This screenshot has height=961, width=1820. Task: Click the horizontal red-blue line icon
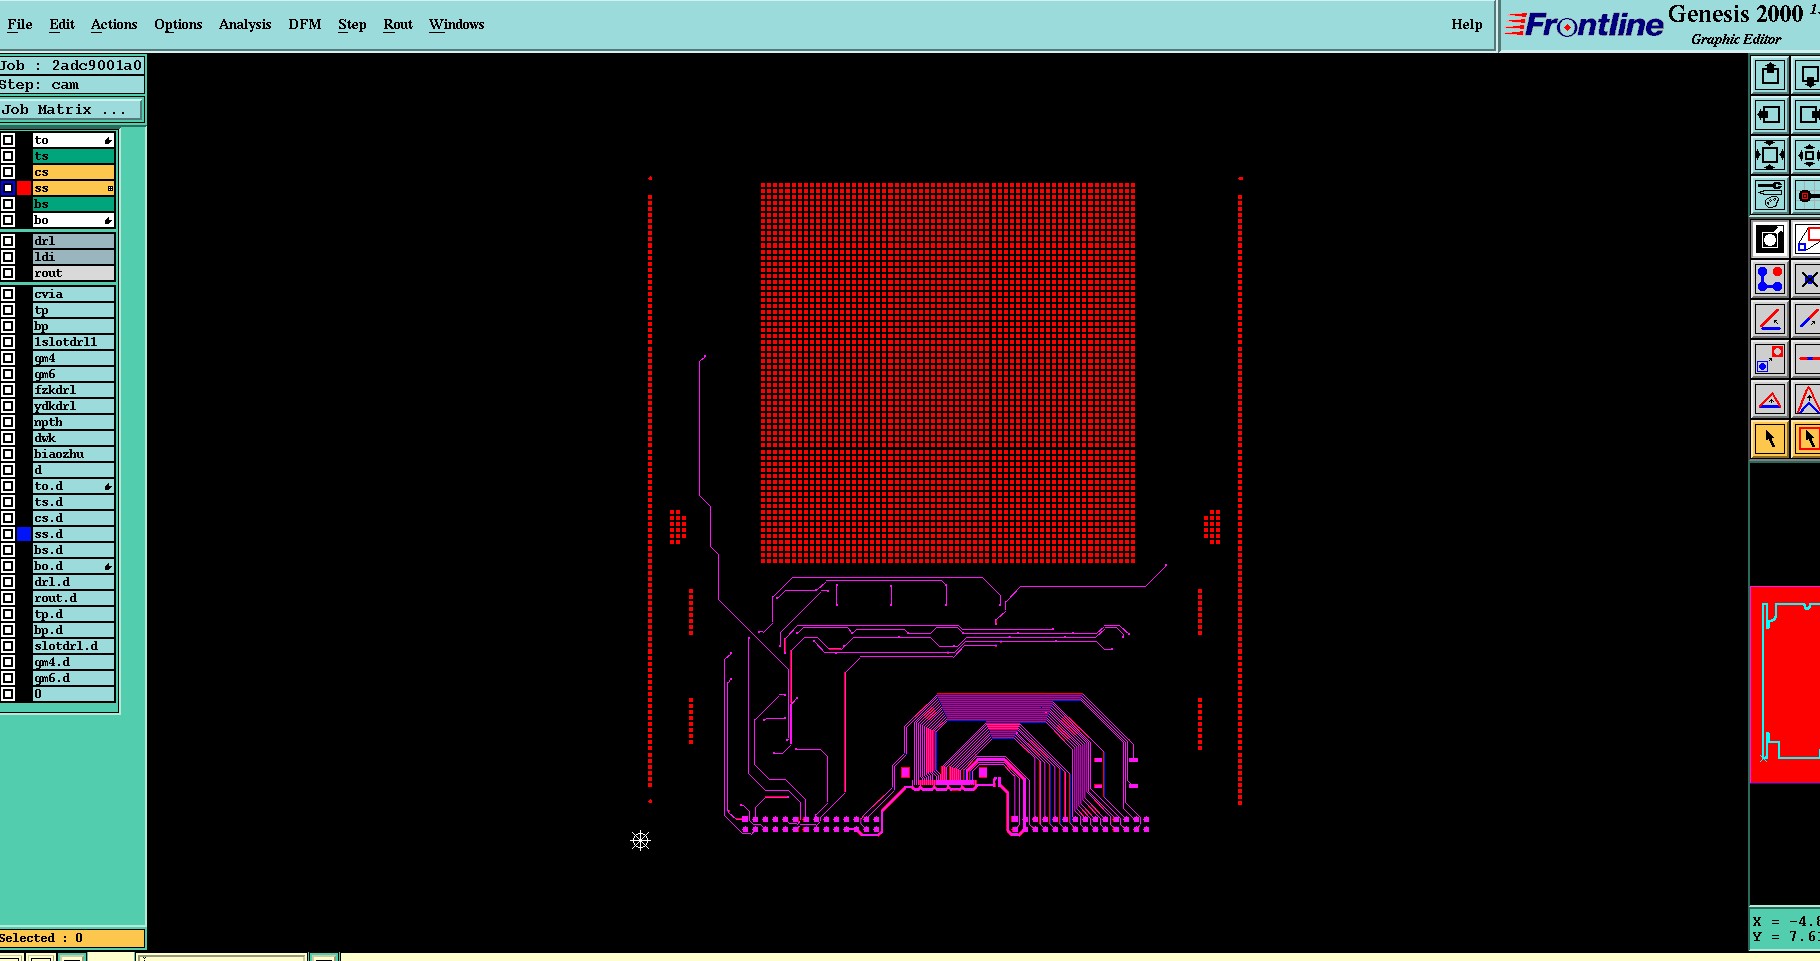(1807, 359)
